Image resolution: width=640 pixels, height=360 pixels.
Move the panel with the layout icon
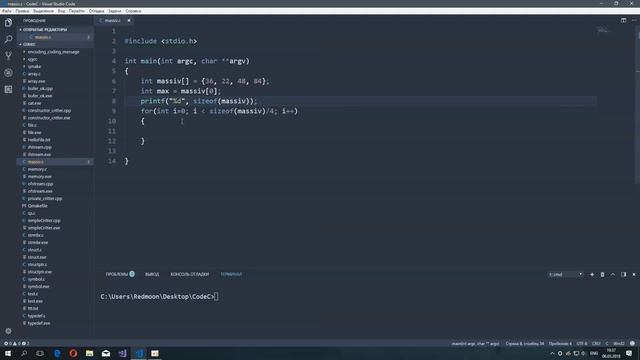[623, 274]
